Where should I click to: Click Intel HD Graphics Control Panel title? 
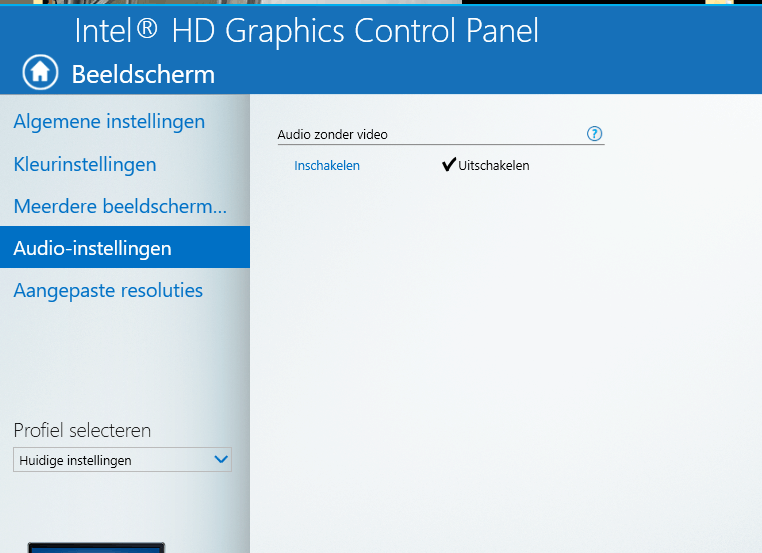pos(307,31)
